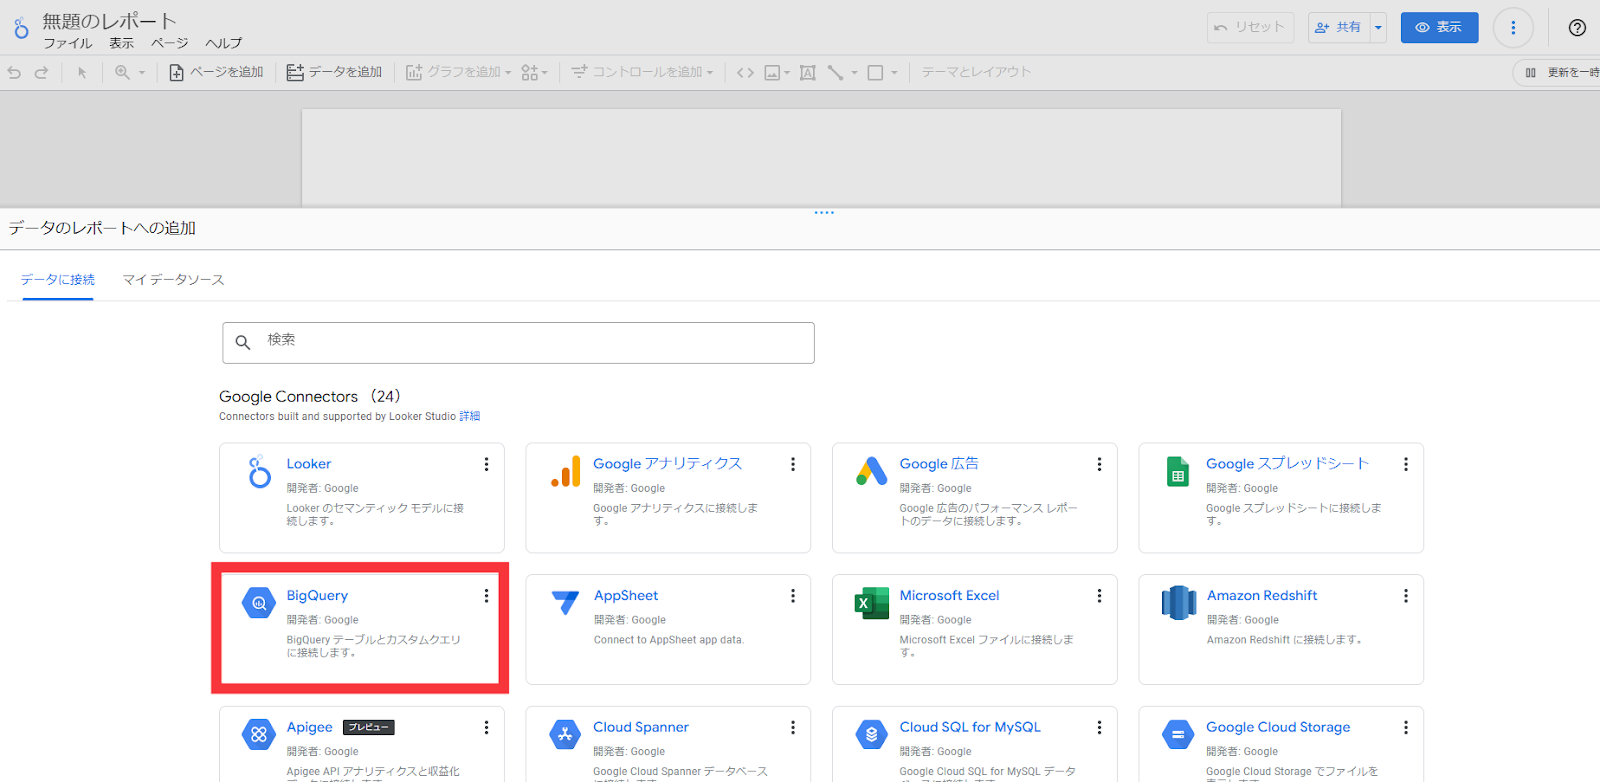Screen dimensions: 1600x782
Task: Open Google スプレッドシート connector options menu
Action: (1406, 464)
